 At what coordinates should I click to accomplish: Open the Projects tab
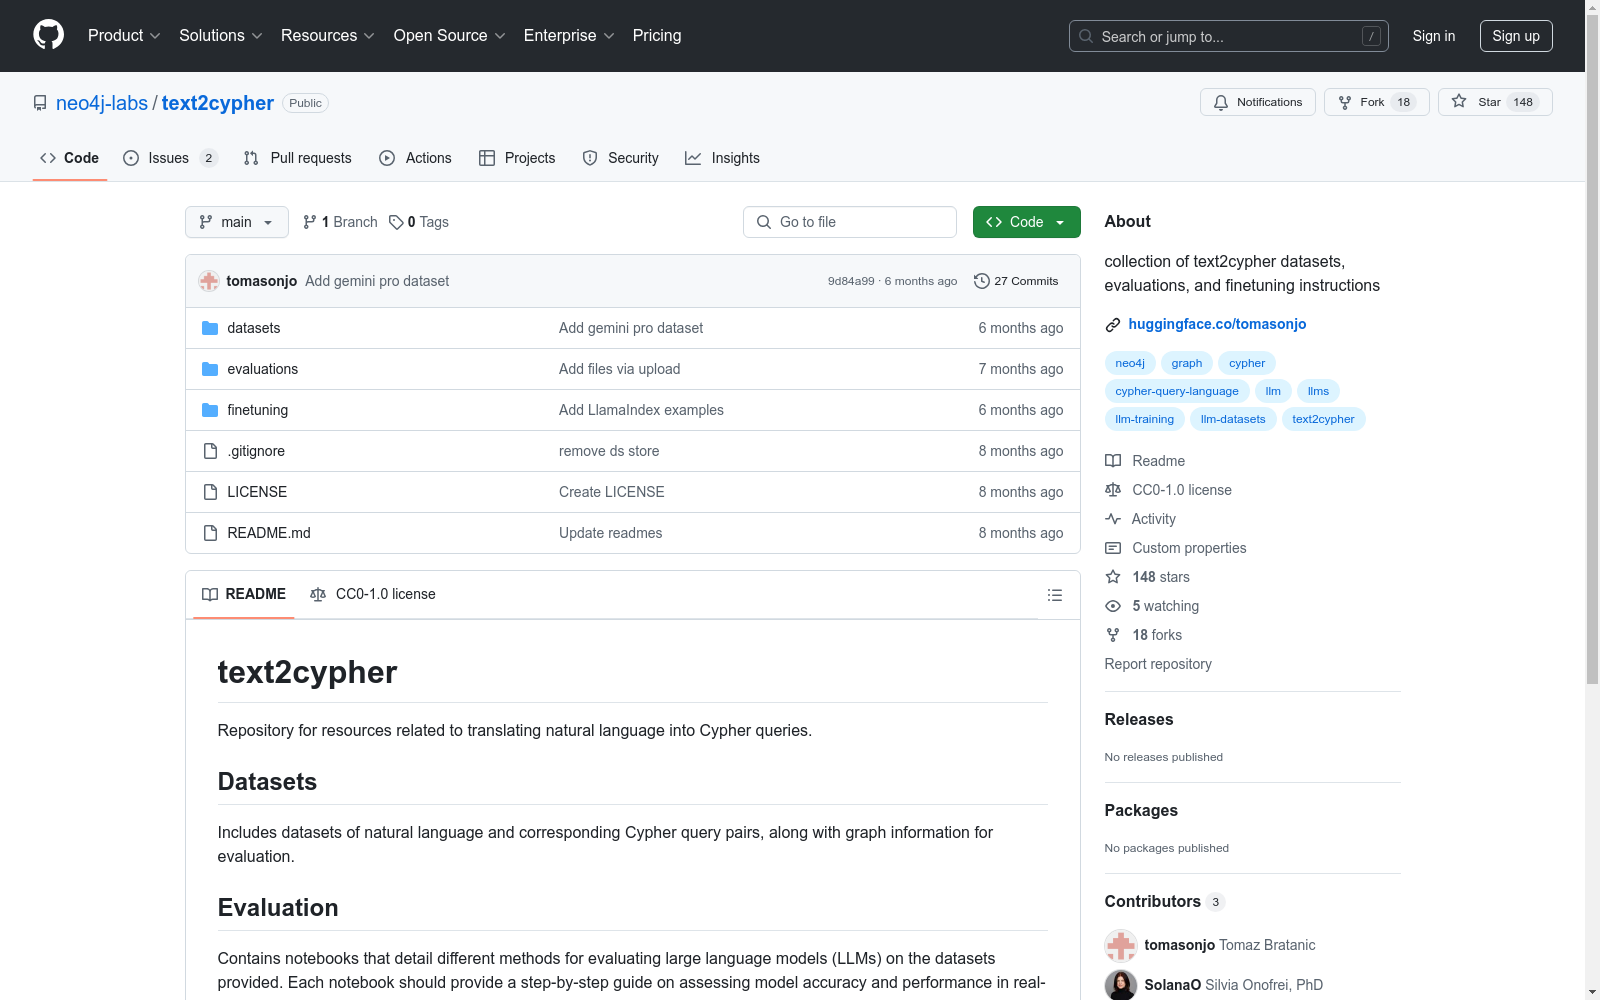517,158
